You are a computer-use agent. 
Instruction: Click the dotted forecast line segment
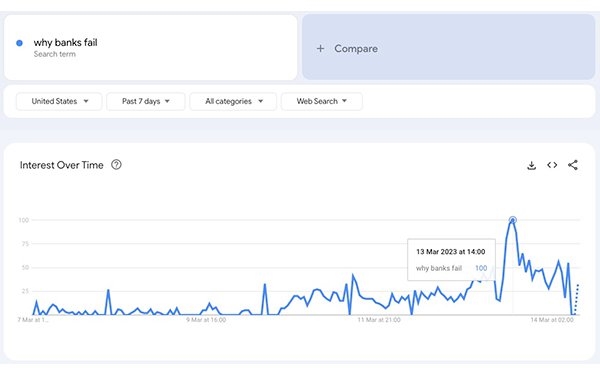tap(576, 299)
